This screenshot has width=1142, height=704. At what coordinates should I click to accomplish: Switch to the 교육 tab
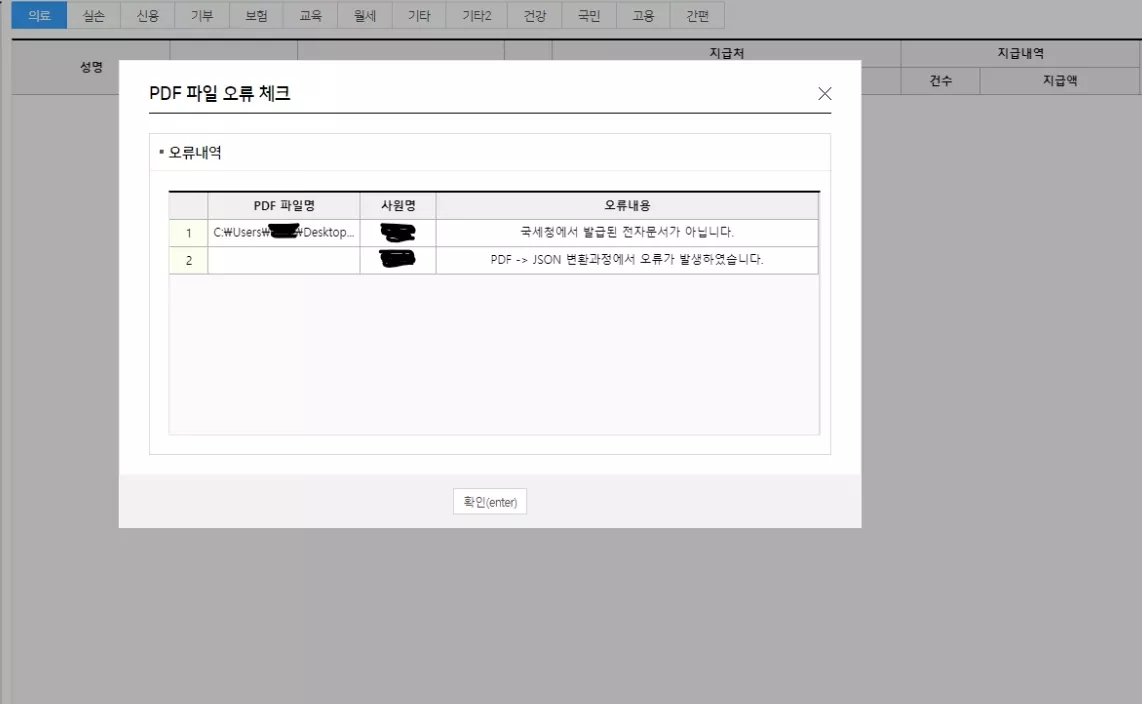coord(310,15)
